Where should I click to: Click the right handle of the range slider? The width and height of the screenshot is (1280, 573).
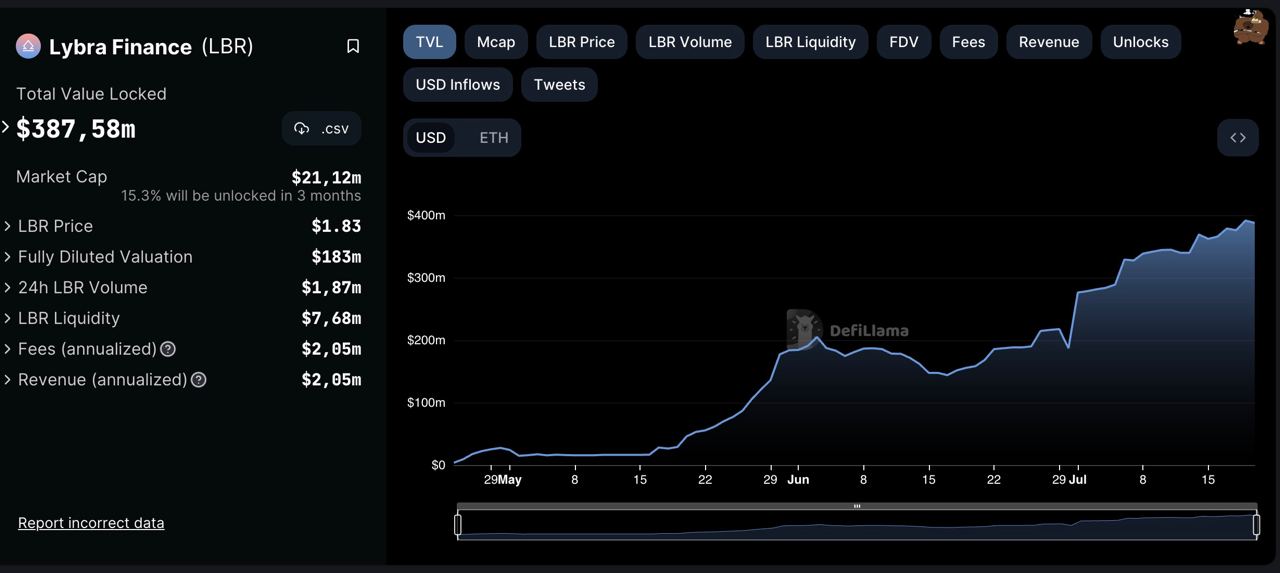pos(1256,524)
